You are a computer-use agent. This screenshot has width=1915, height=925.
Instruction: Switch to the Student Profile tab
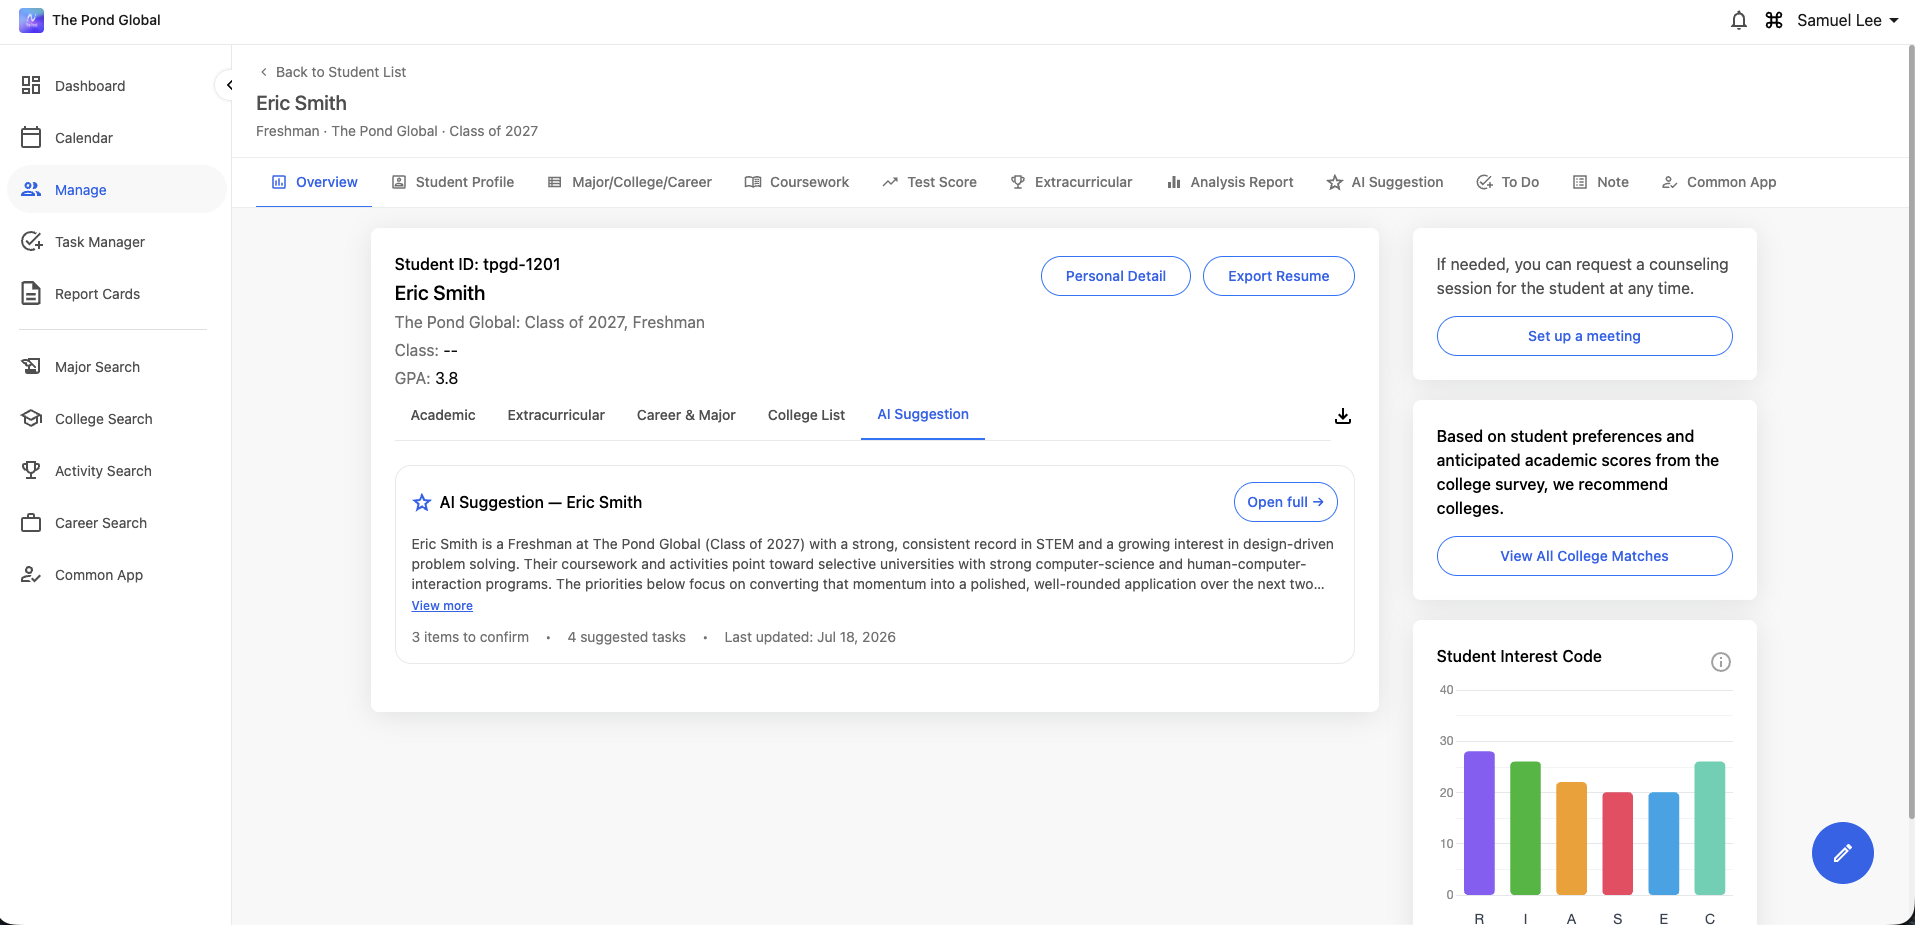click(453, 182)
